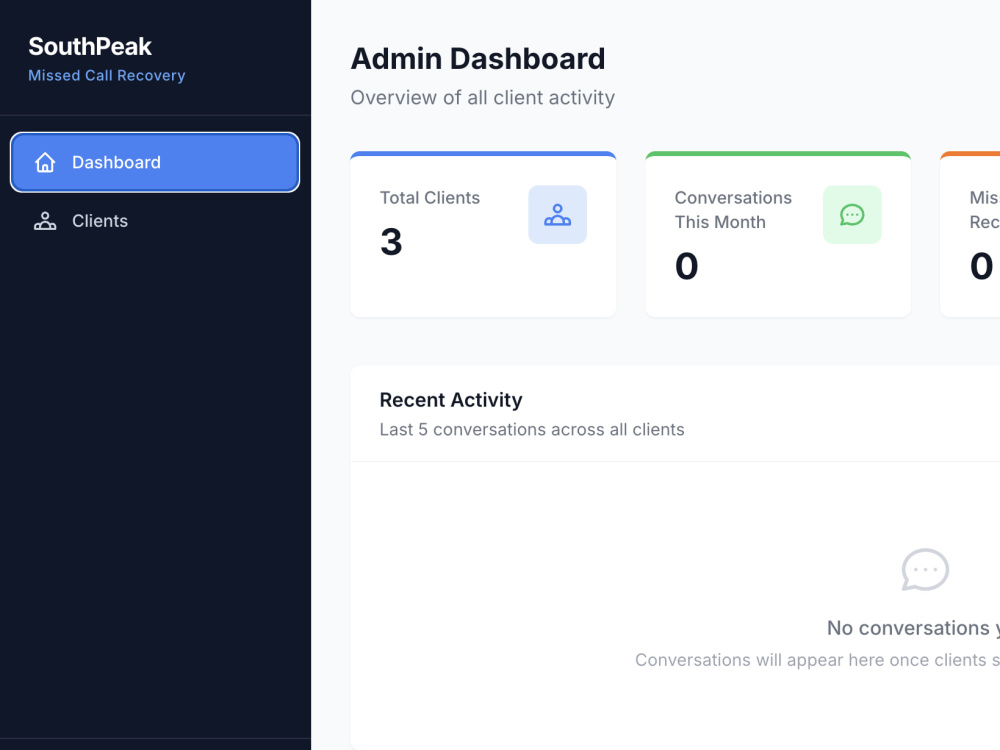The height and width of the screenshot is (750, 1000).
Task: Click 'Overview of all client activity' text
Action: pyautogui.click(x=483, y=98)
